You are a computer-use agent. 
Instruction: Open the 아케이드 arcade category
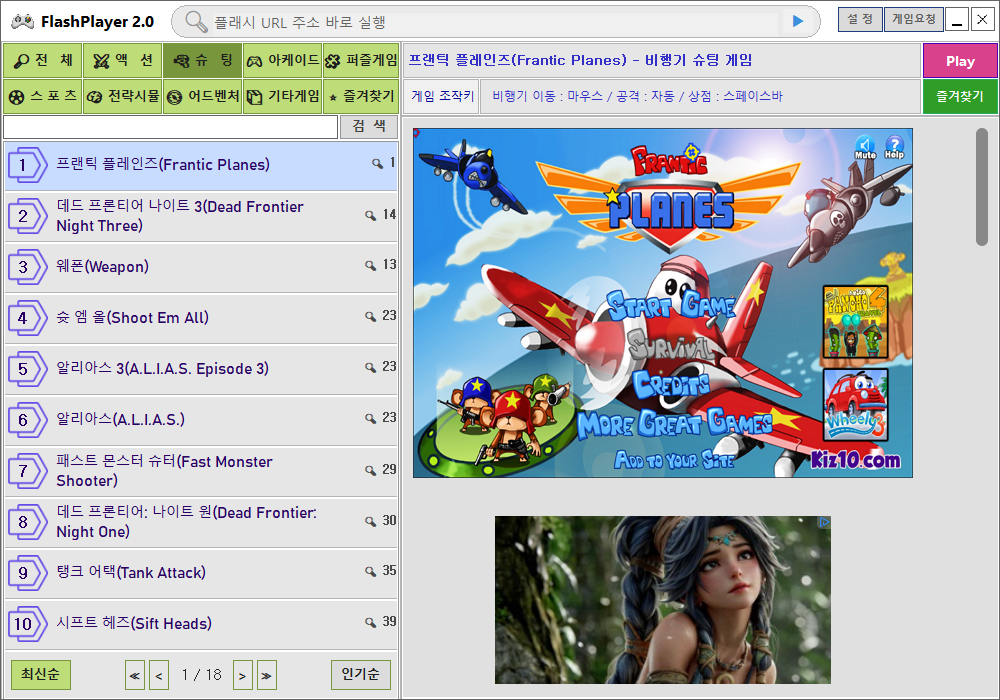[x=283, y=61]
